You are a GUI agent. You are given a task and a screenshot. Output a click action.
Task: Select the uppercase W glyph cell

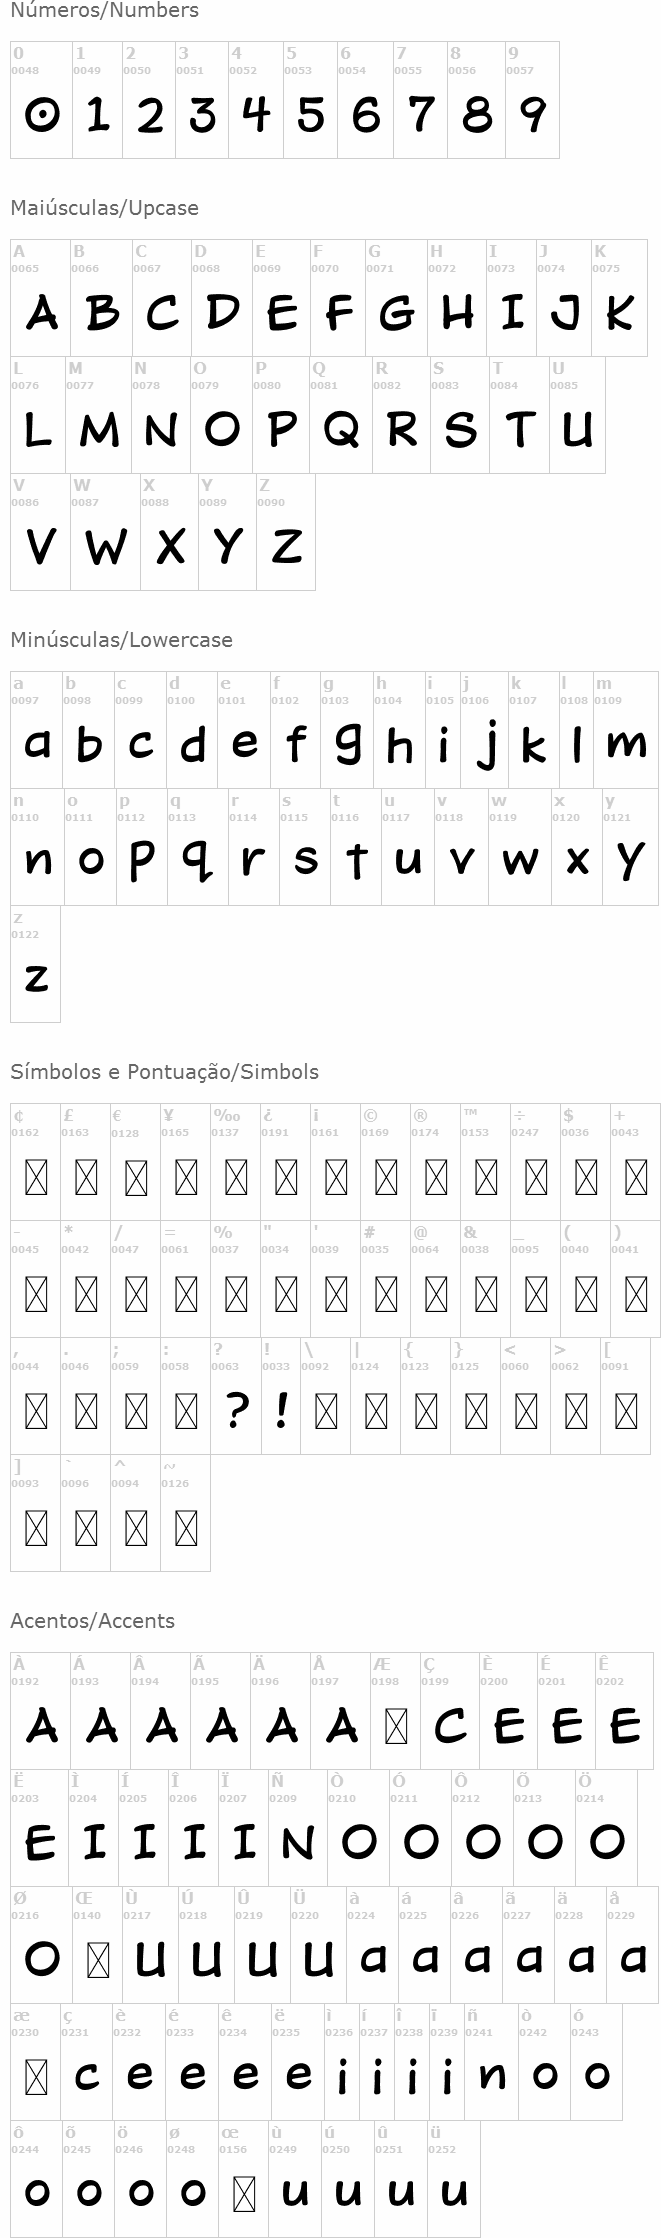(x=105, y=532)
